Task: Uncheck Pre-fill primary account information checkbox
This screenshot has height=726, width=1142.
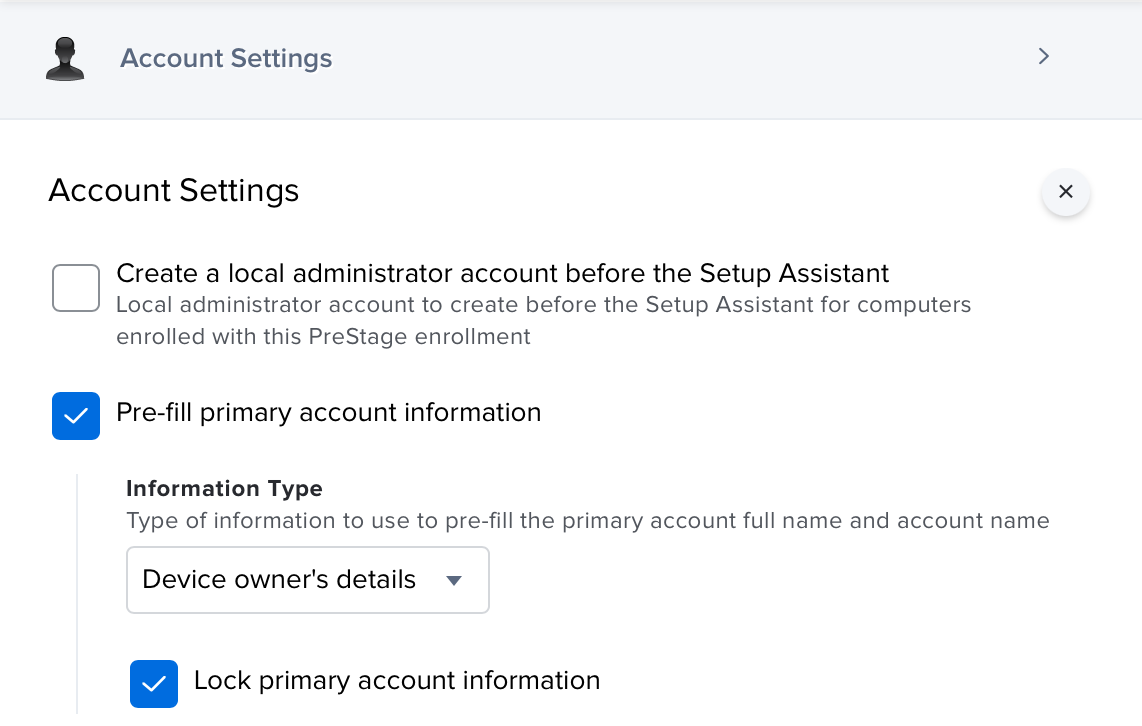Action: pos(76,416)
